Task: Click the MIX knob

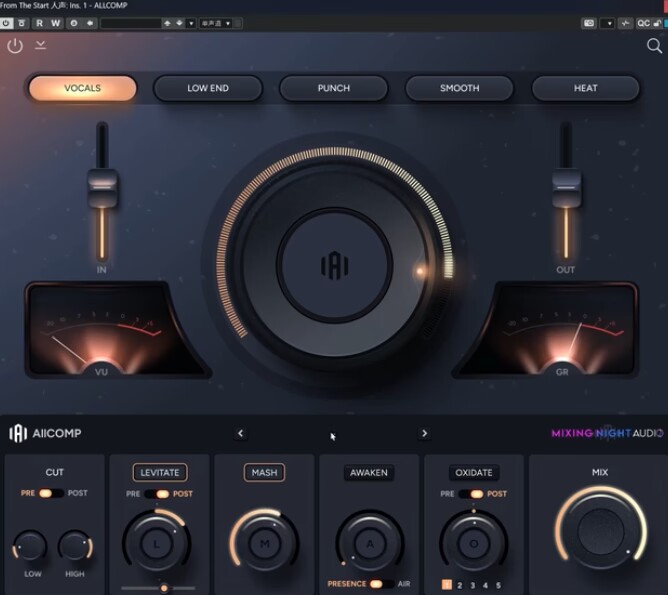Action: [600, 532]
